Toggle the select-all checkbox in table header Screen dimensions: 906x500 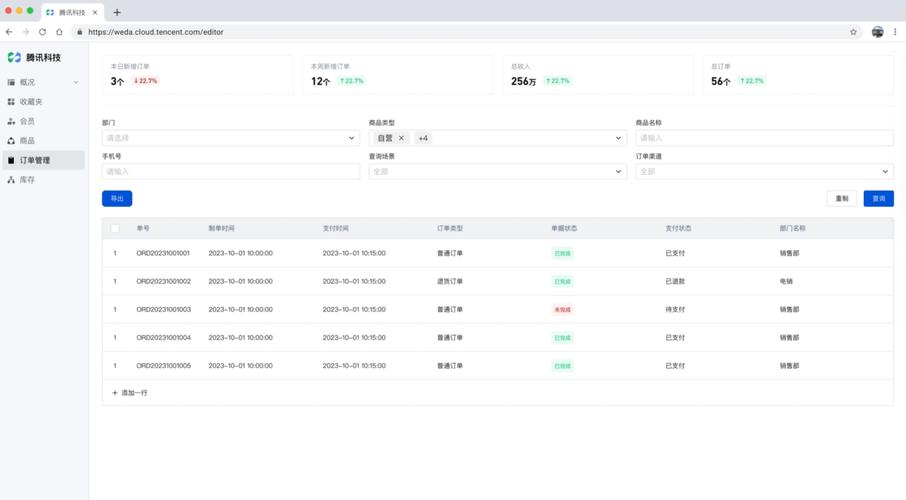pyautogui.click(x=115, y=228)
